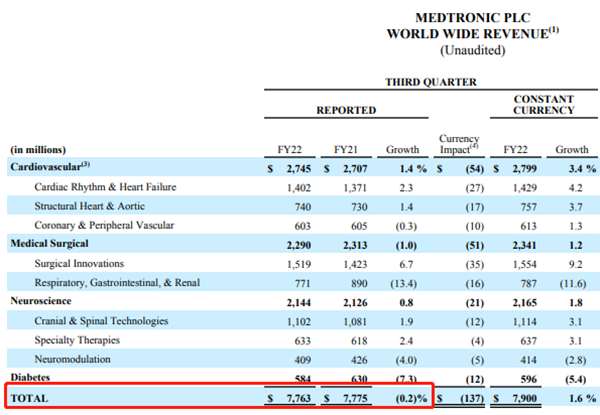The width and height of the screenshot is (600, 415).
Task: Select the Diabetes row label
Action: (x=30, y=378)
